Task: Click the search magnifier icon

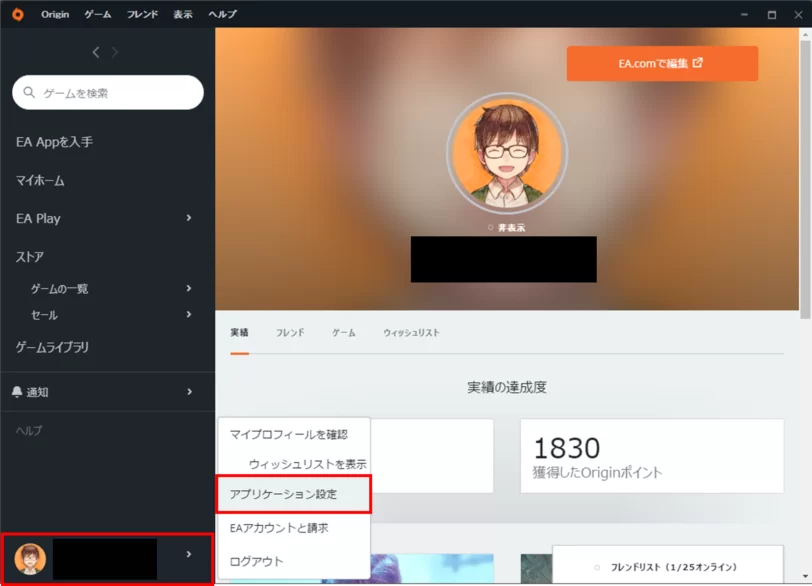Action: click(29, 93)
